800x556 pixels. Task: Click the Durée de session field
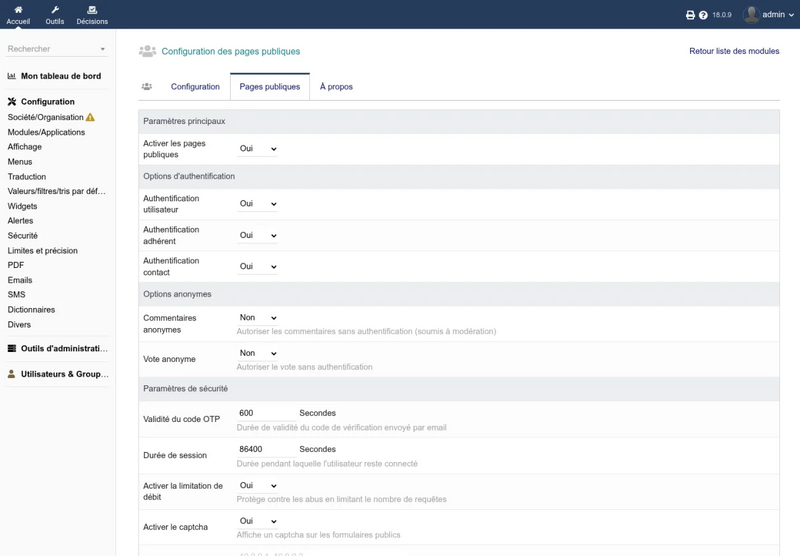tap(266, 449)
